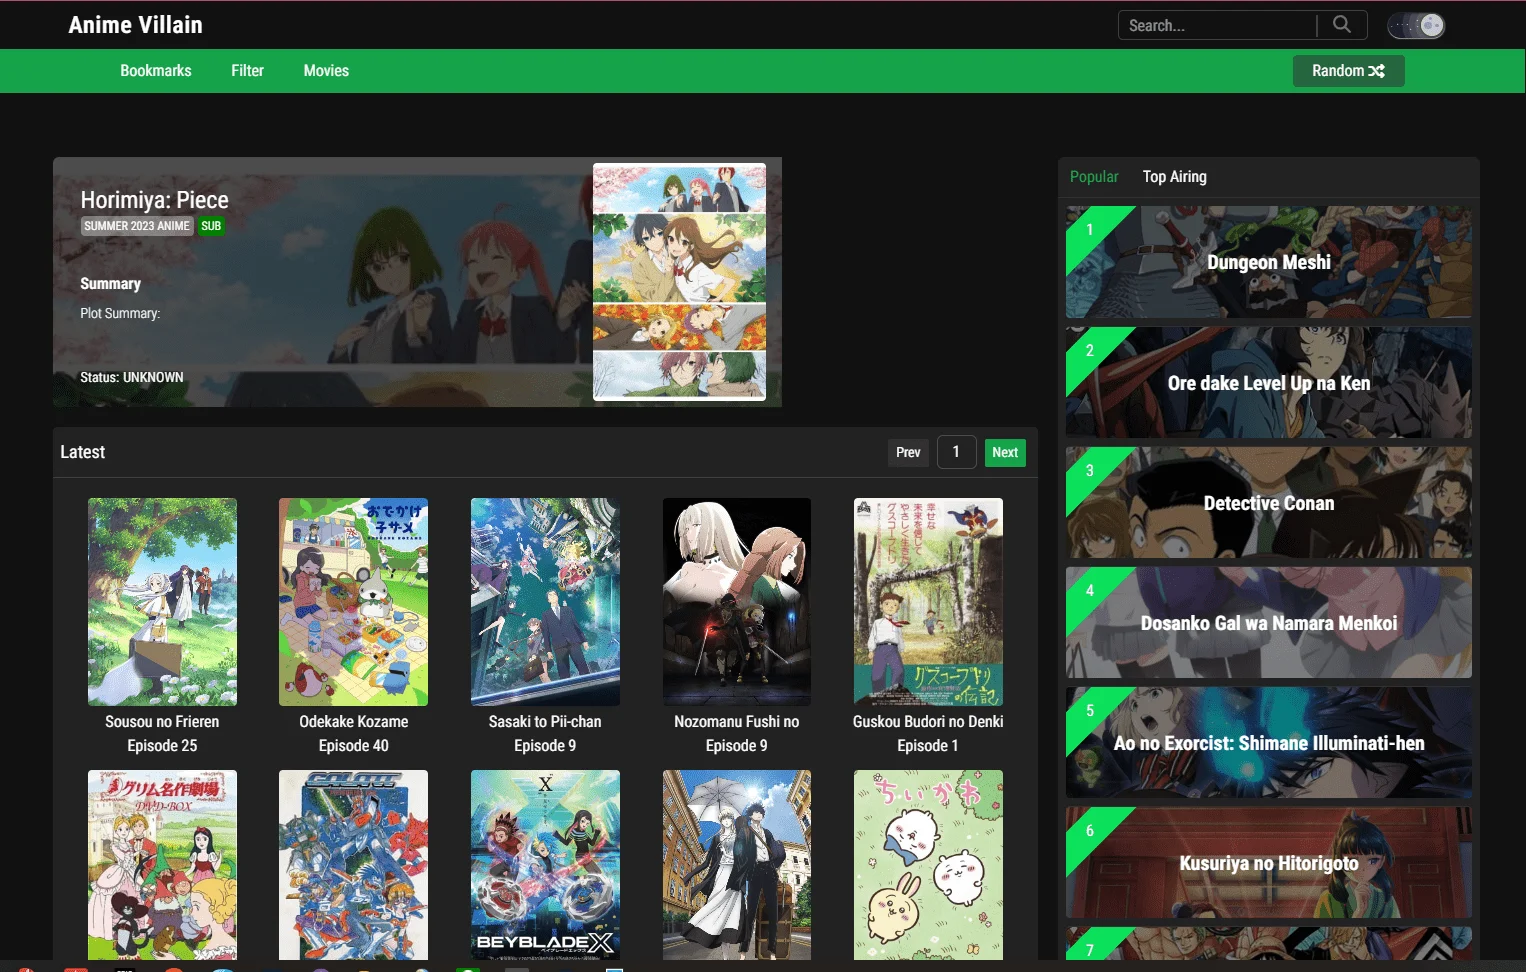This screenshot has width=1526, height=972.
Task: Switch to the Popular tab
Action: (x=1094, y=177)
